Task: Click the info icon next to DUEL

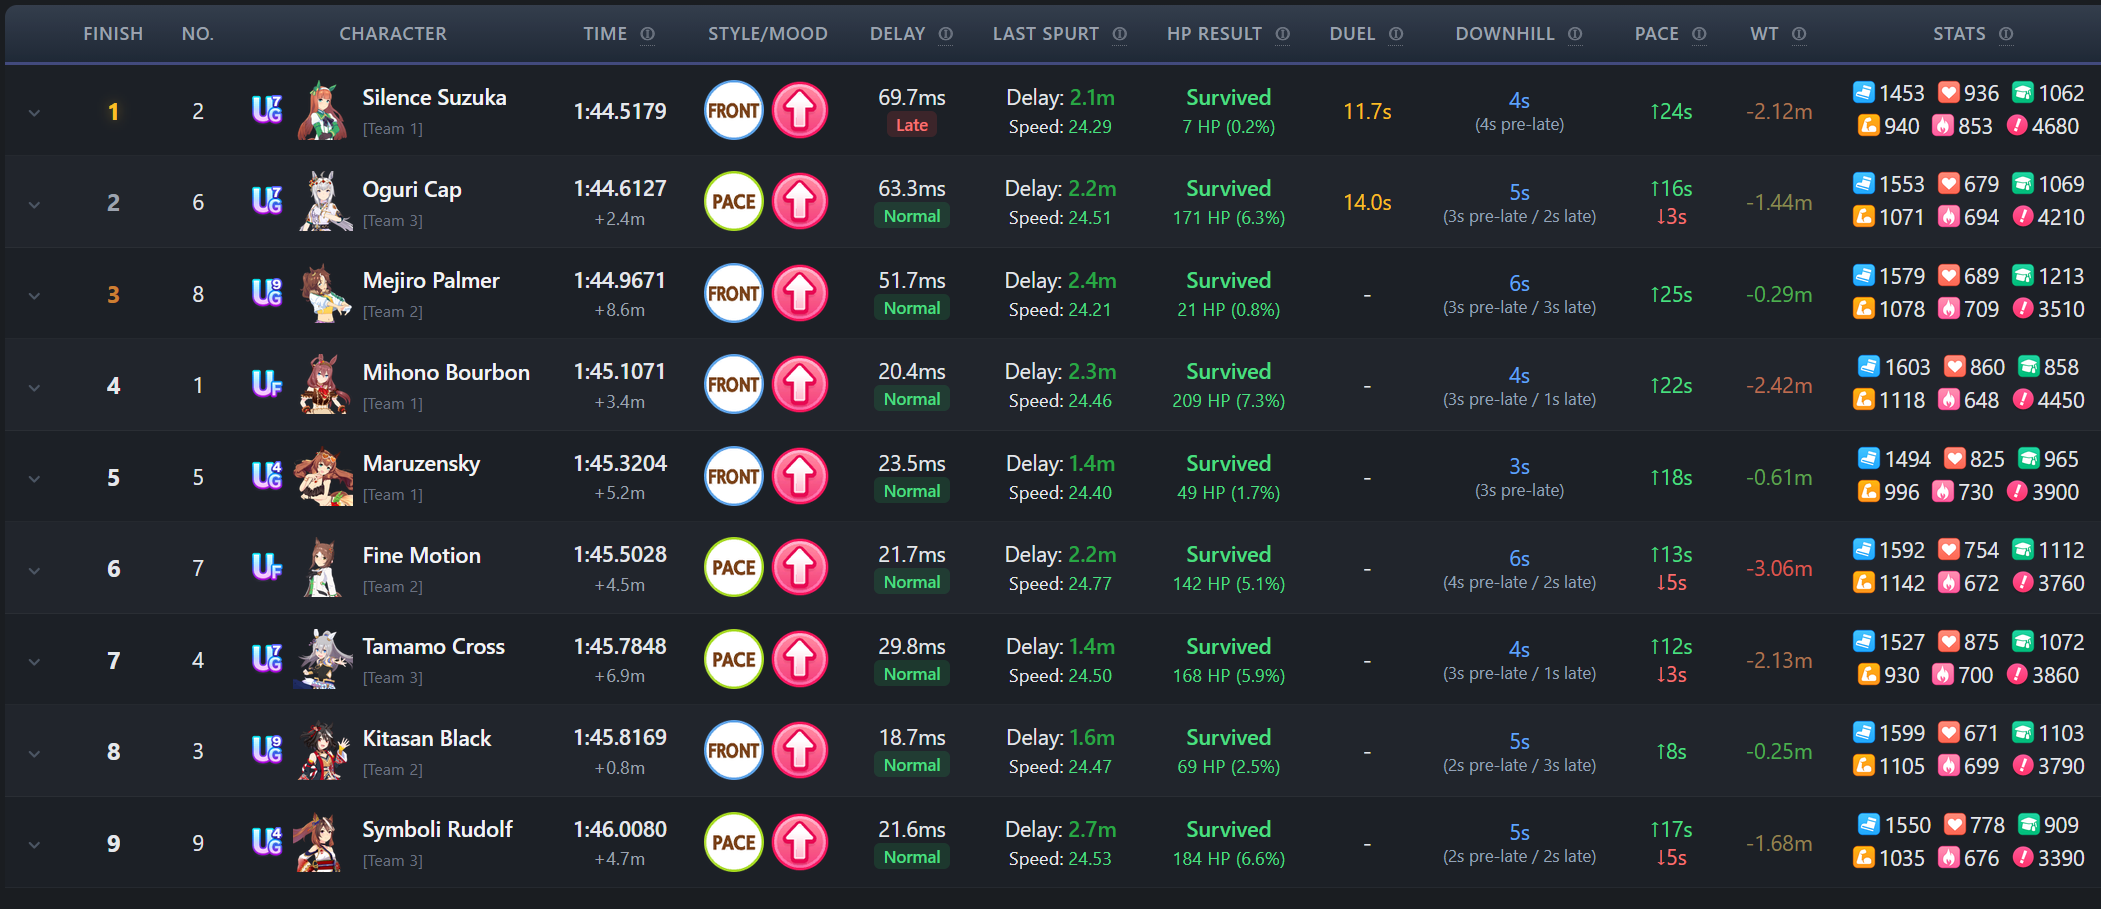Action: (x=1396, y=34)
